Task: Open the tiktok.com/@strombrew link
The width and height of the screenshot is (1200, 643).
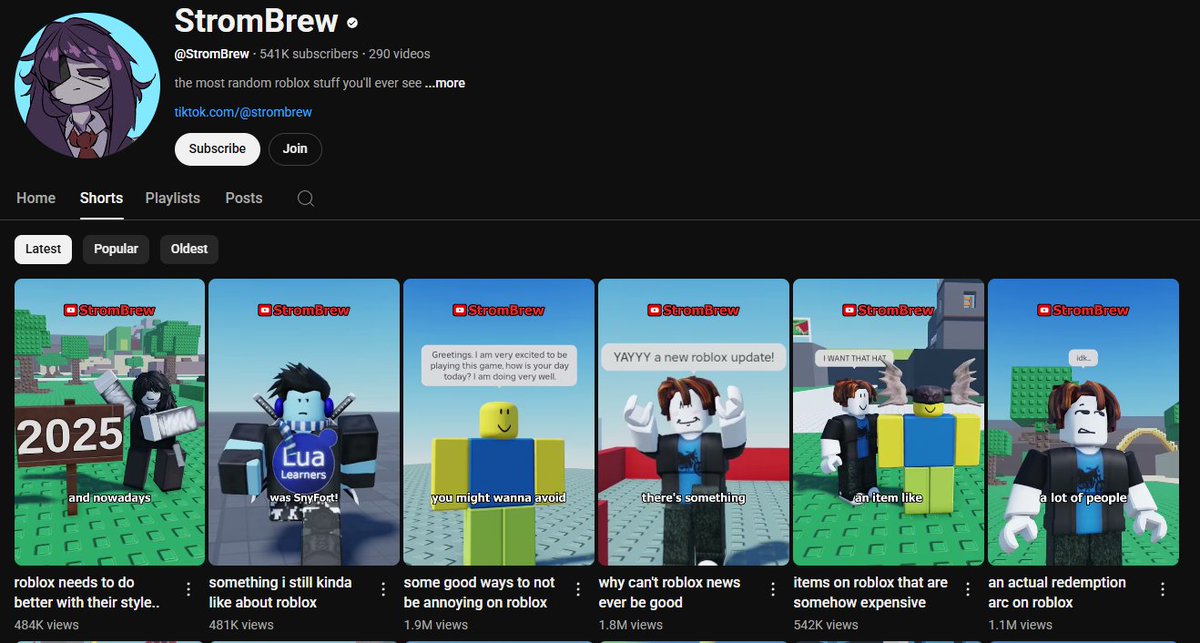Action: [x=243, y=112]
